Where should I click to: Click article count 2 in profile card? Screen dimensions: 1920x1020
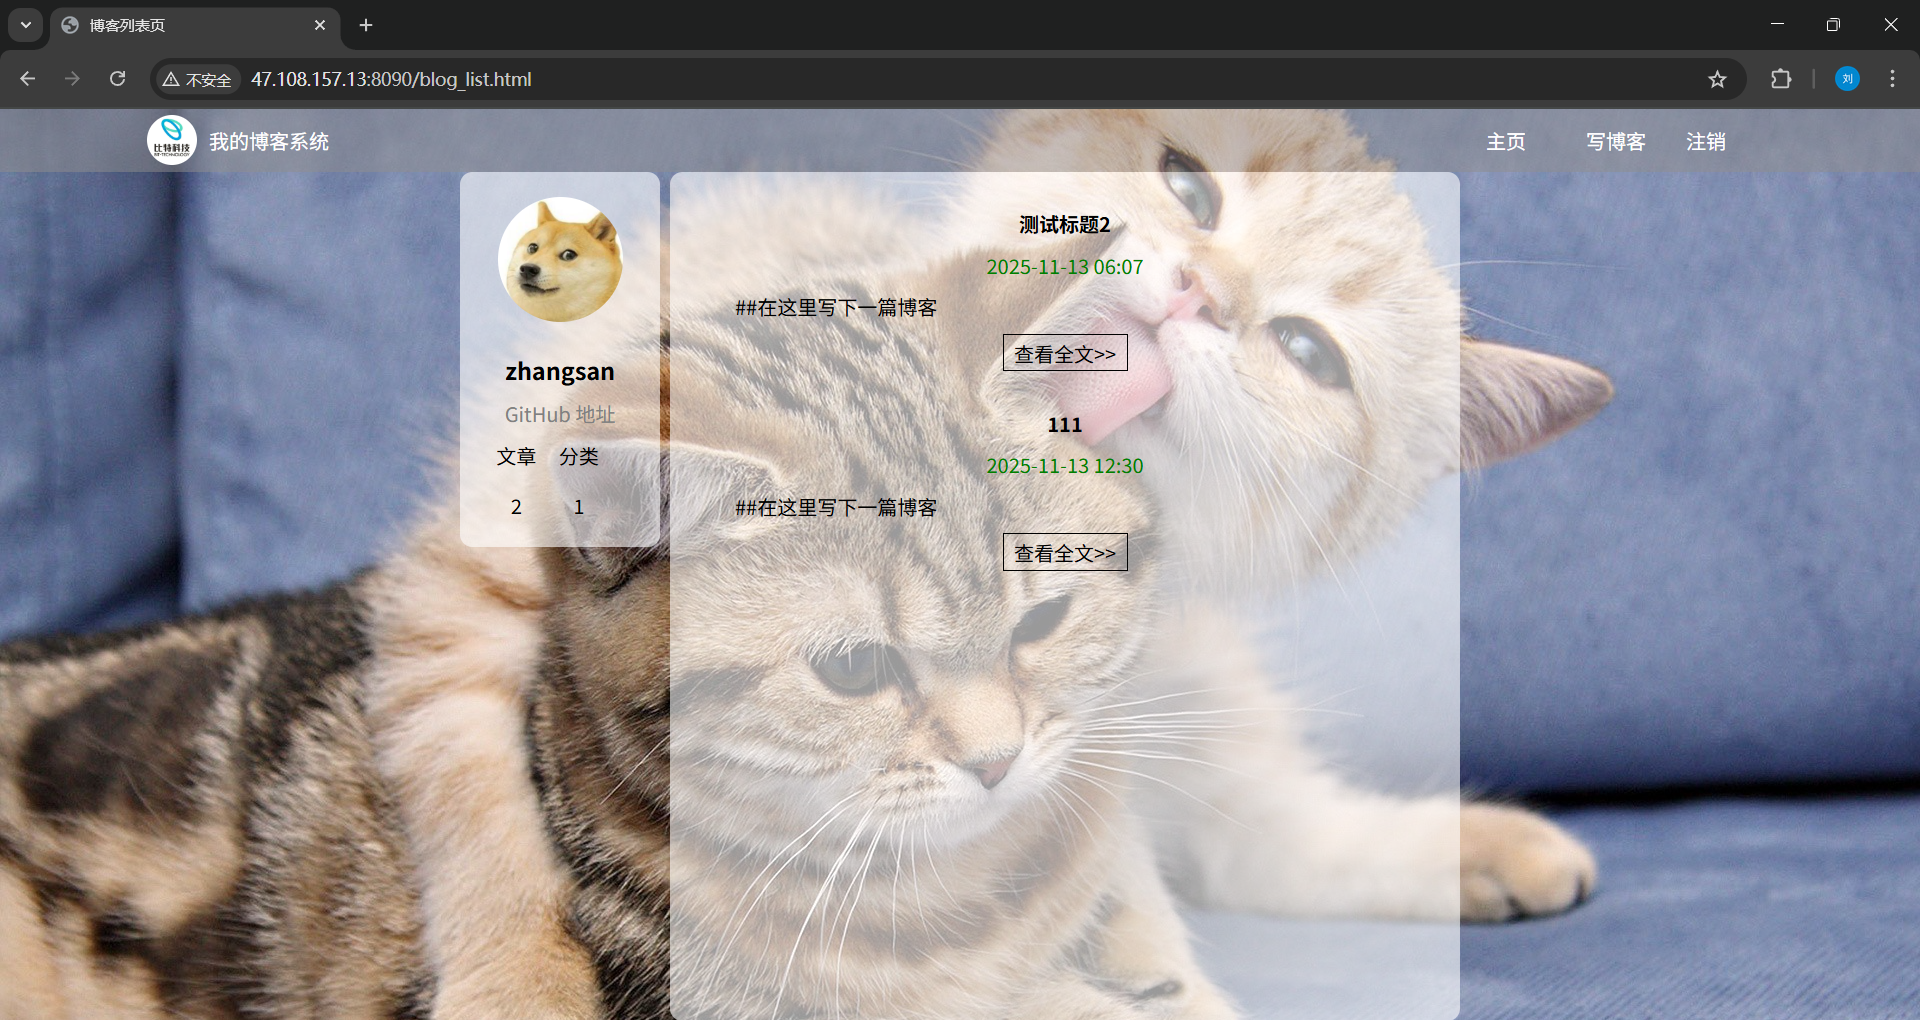coord(516,507)
